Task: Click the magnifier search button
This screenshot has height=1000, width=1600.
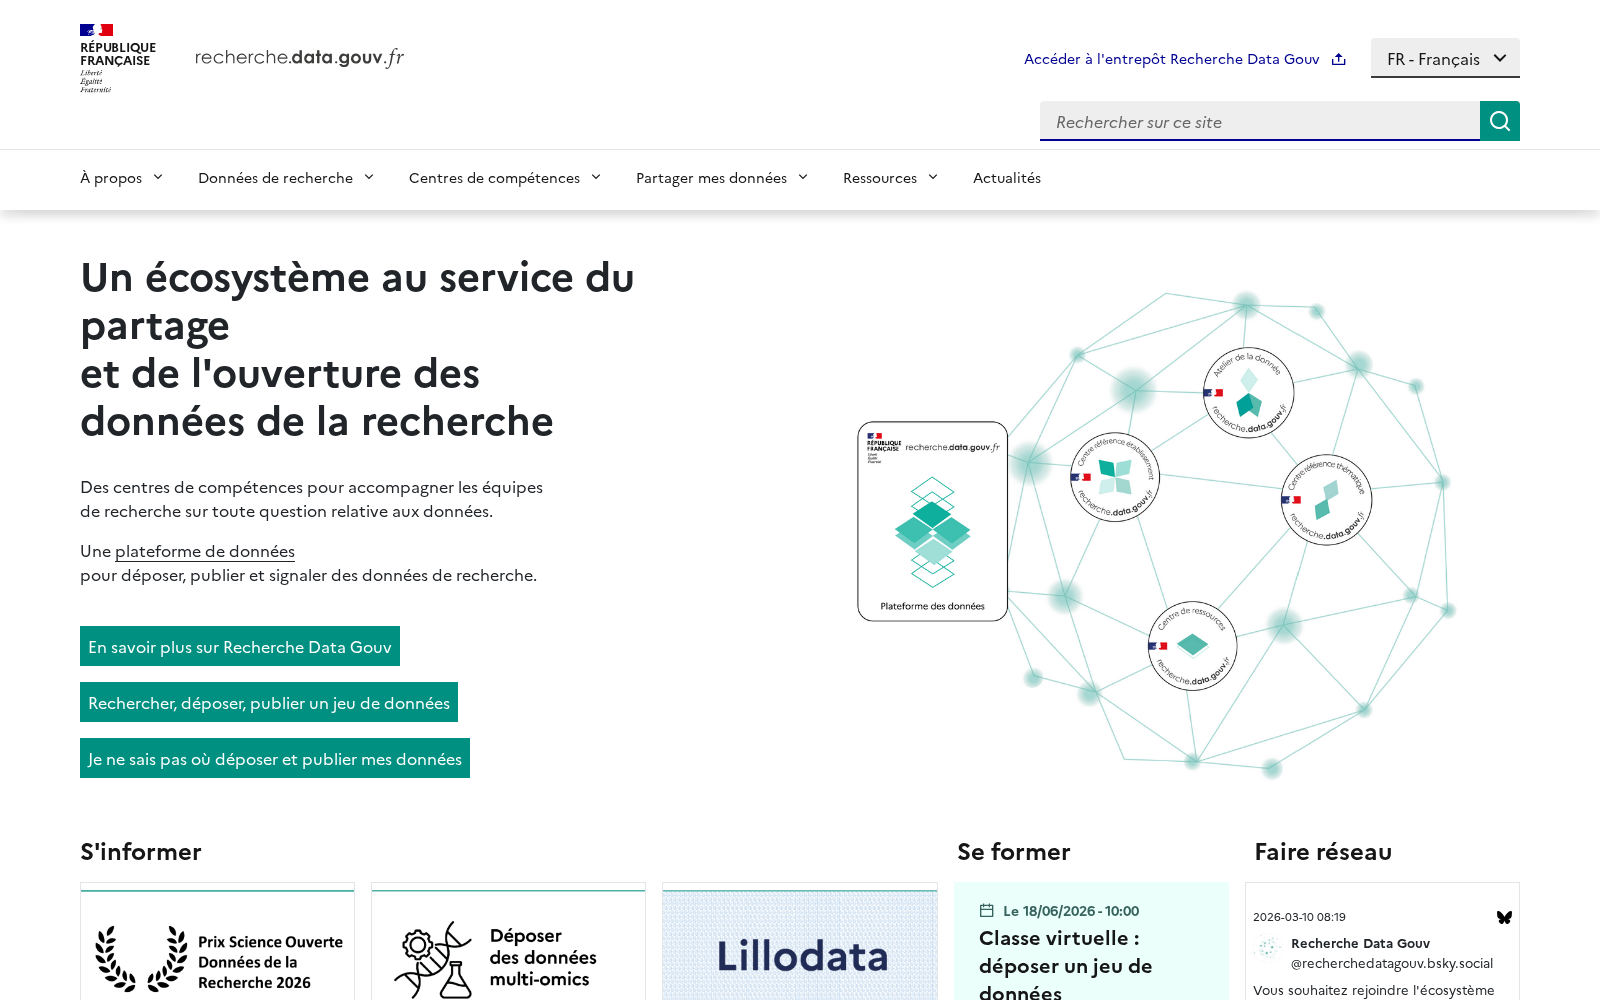Action: click(x=1500, y=121)
